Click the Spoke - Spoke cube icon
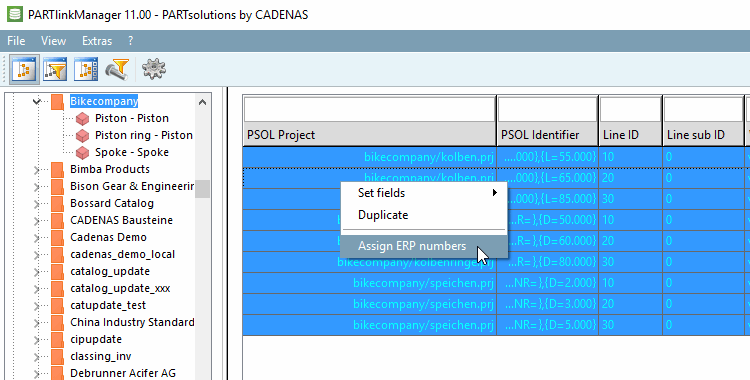This screenshot has width=750, height=380. [x=82, y=152]
